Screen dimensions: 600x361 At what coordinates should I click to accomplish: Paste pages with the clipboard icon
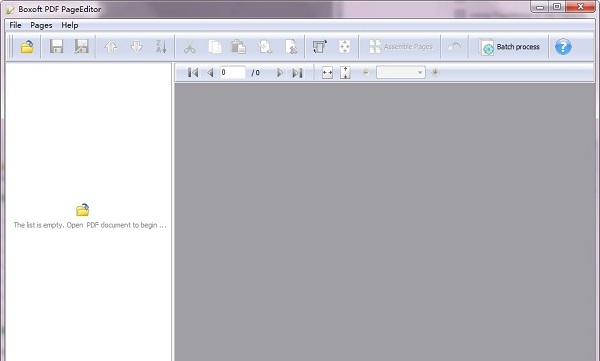[238, 47]
